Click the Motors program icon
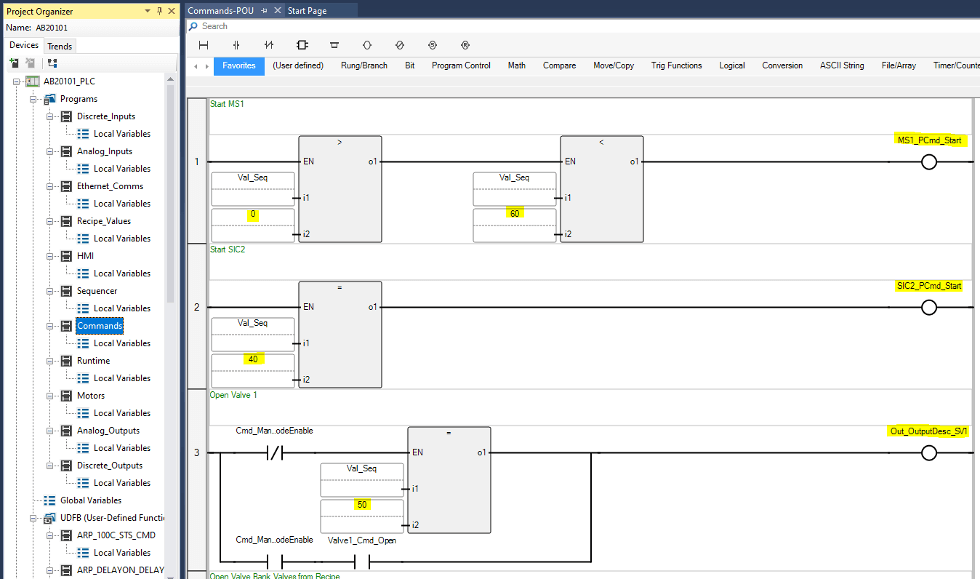The width and height of the screenshot is (980, 580). pyautogui.click(x=66, y=396)
